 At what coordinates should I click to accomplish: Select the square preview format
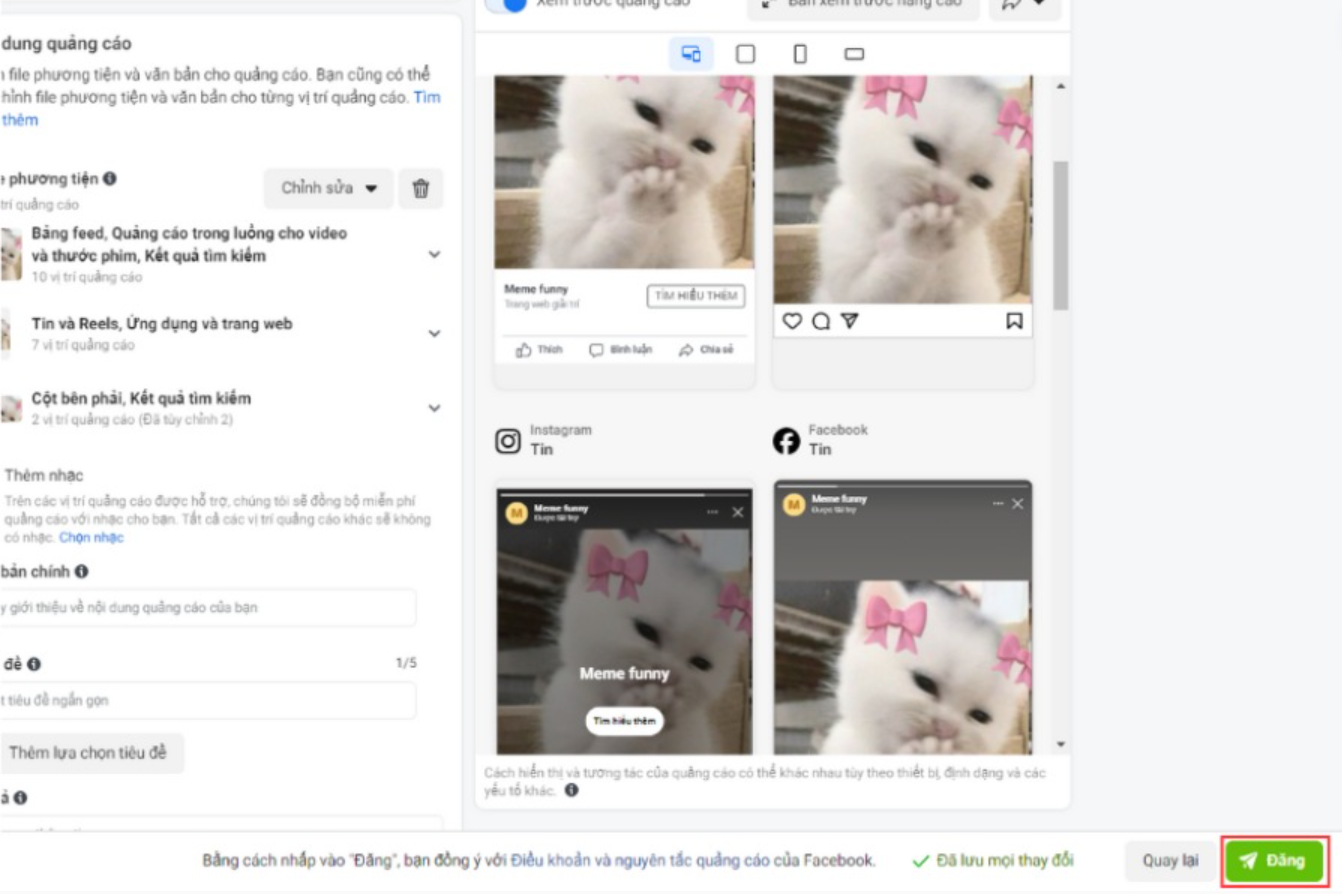click(x=745, y=54)
